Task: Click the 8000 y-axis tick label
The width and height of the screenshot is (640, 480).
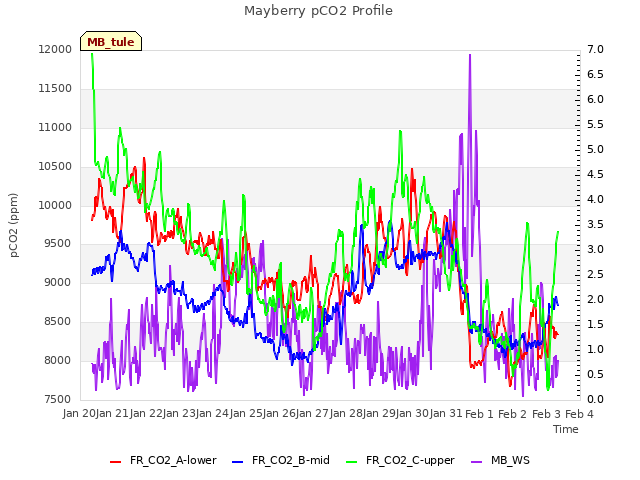Action: pos(60,360)
